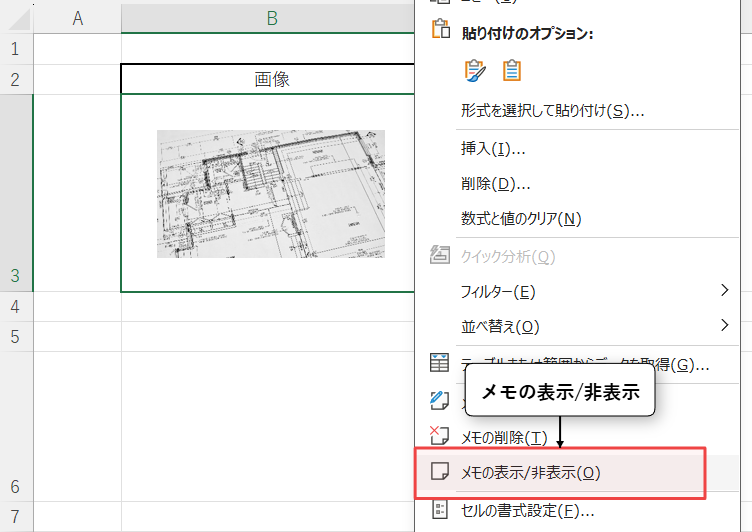
Task: Select the column A header
Action: pyautogui.click(x=77, y=17)
